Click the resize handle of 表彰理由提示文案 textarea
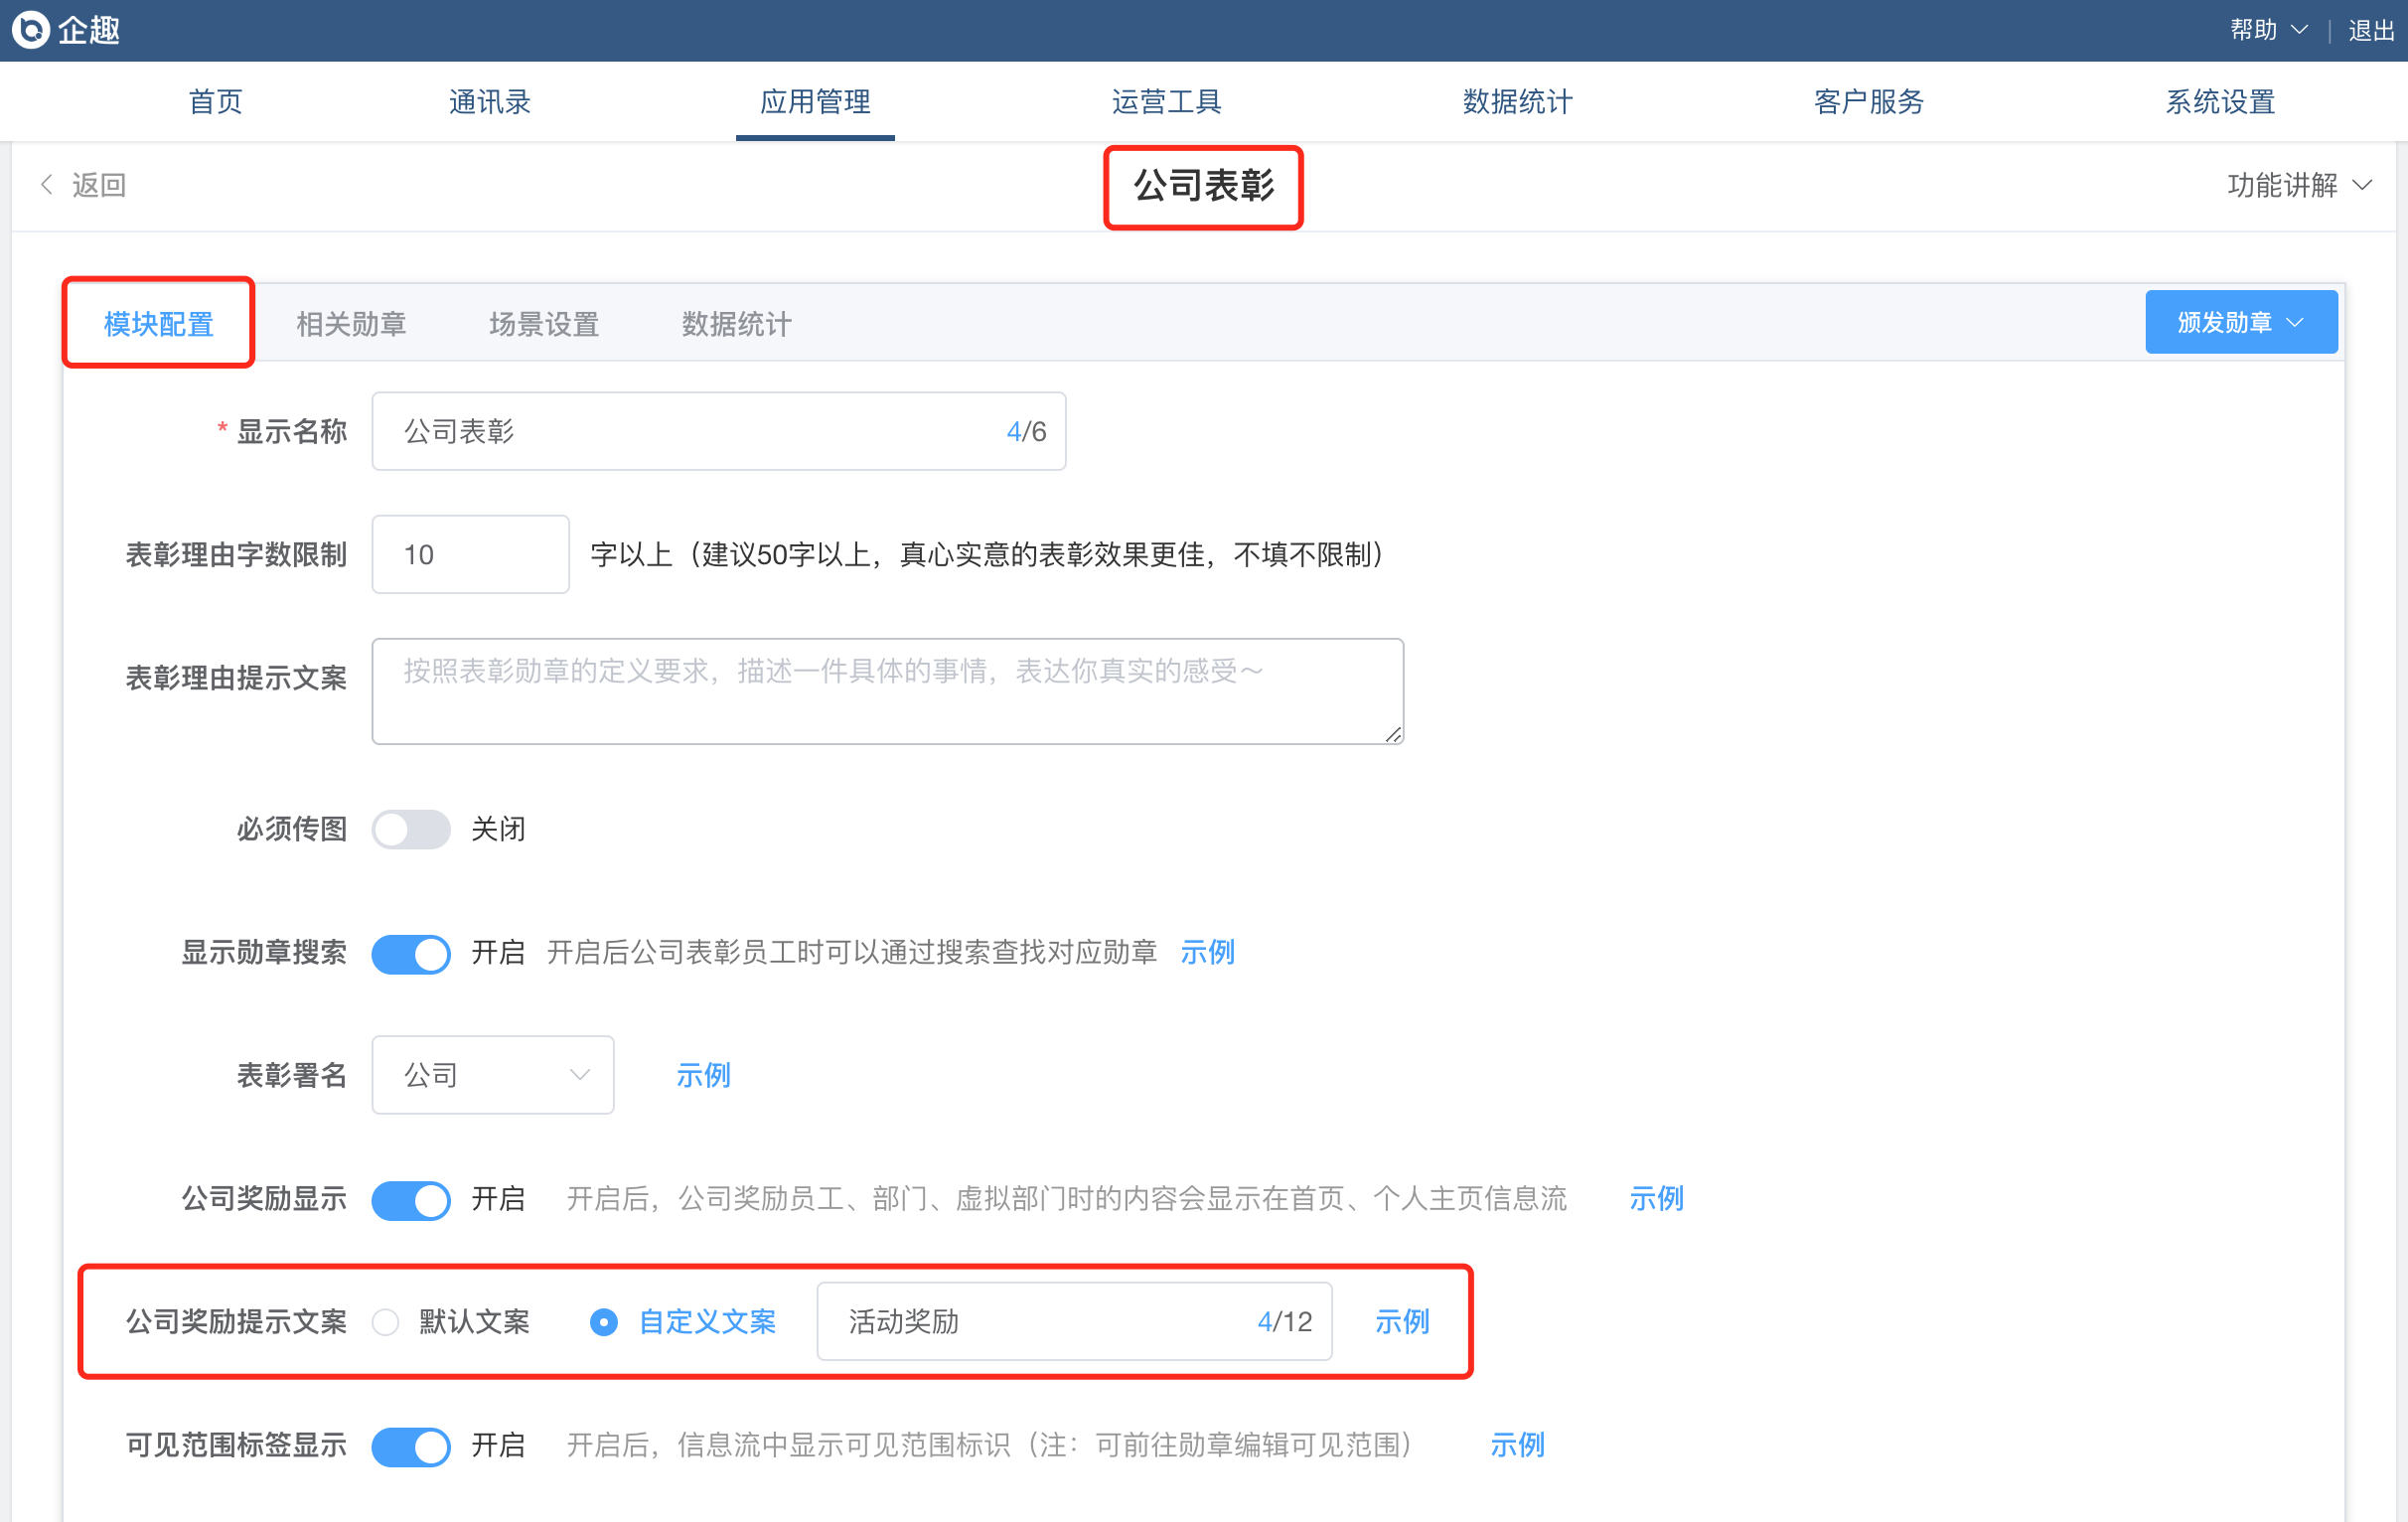Viewport: 2408px width, 1522px height. point(1393,735)
